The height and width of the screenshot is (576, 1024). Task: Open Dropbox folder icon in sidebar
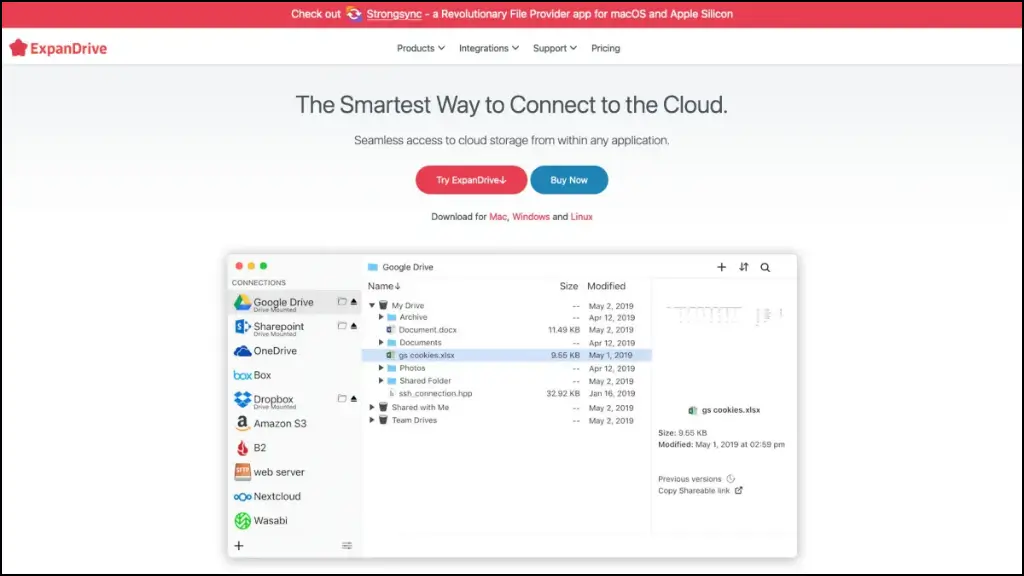342,398
